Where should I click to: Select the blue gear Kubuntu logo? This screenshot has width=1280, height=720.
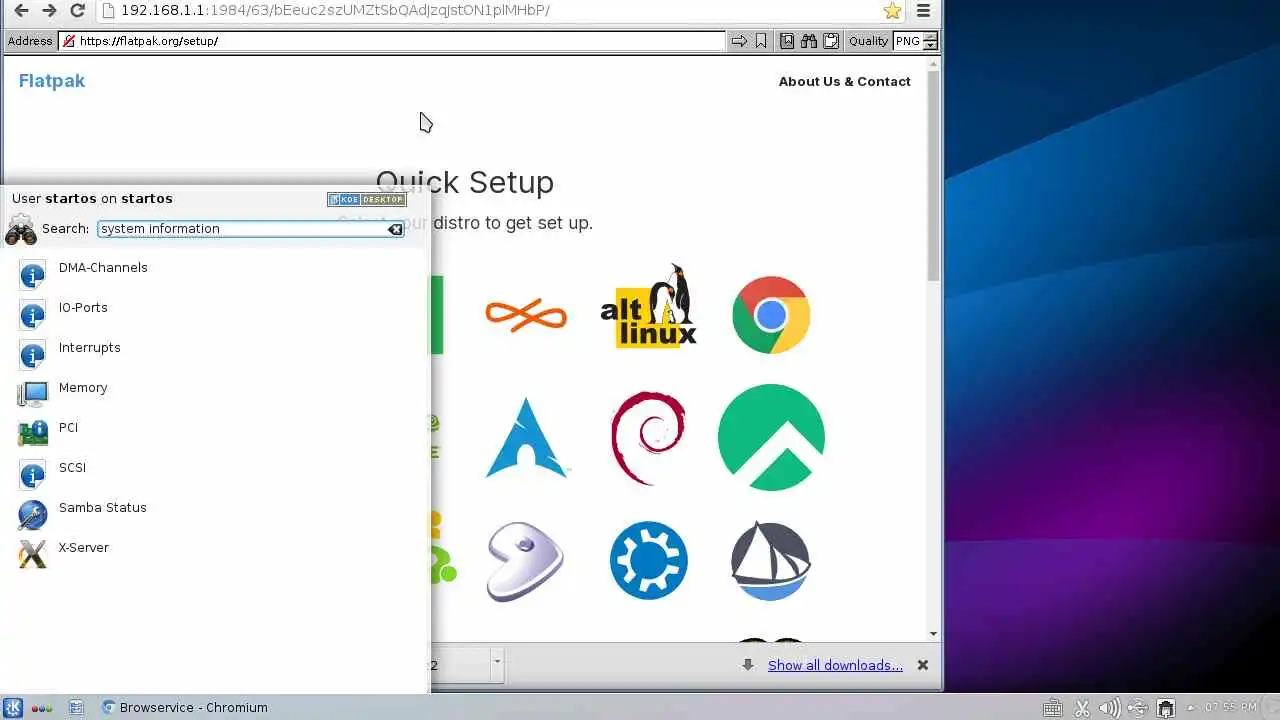(x=648, y=561)
